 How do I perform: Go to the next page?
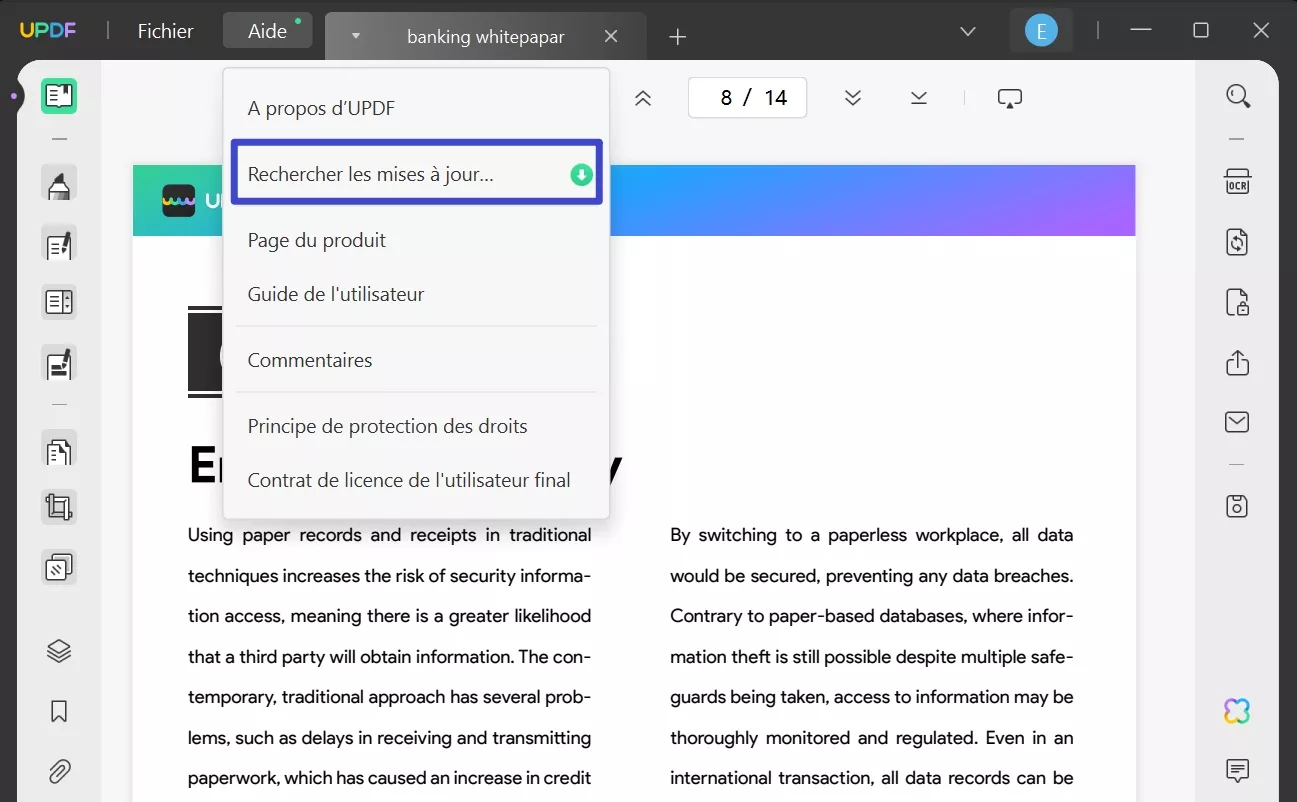tap(853, 98)
